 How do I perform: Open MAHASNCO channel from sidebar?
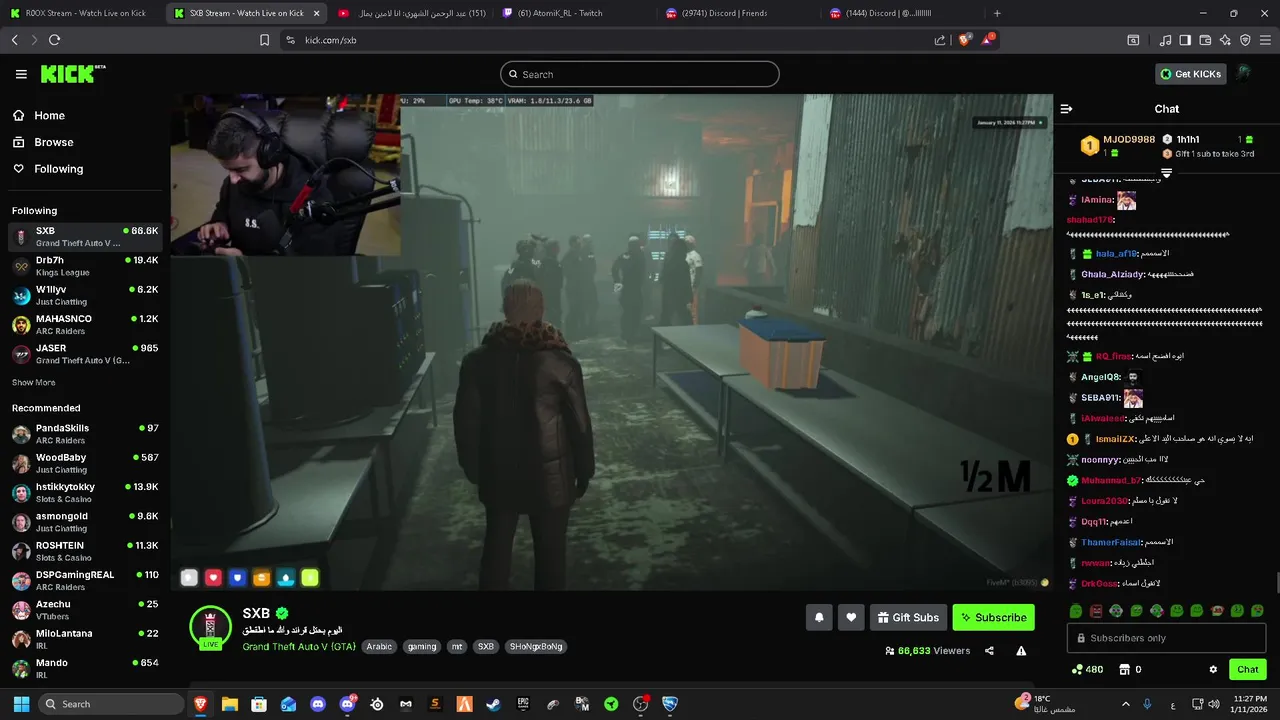(x=84, y=324)
